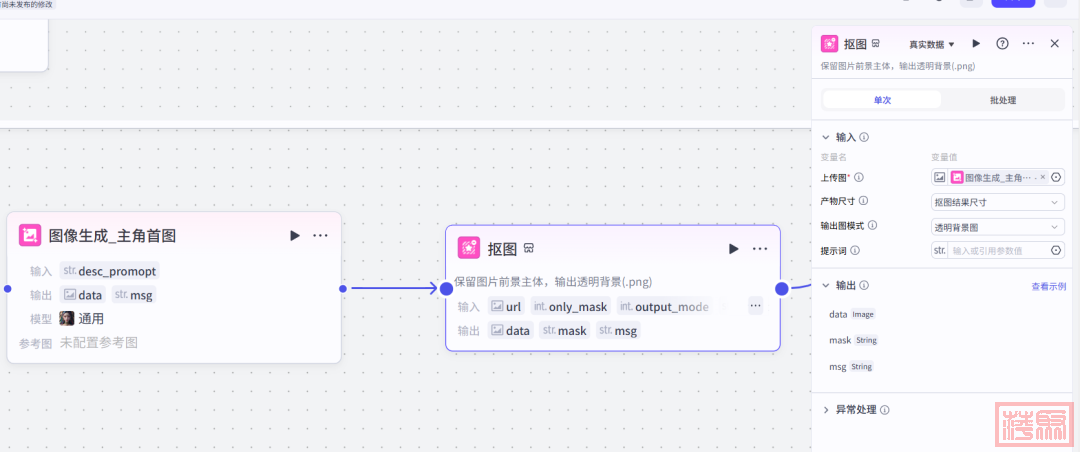Click the 查看示例 link

(1049, 286)
